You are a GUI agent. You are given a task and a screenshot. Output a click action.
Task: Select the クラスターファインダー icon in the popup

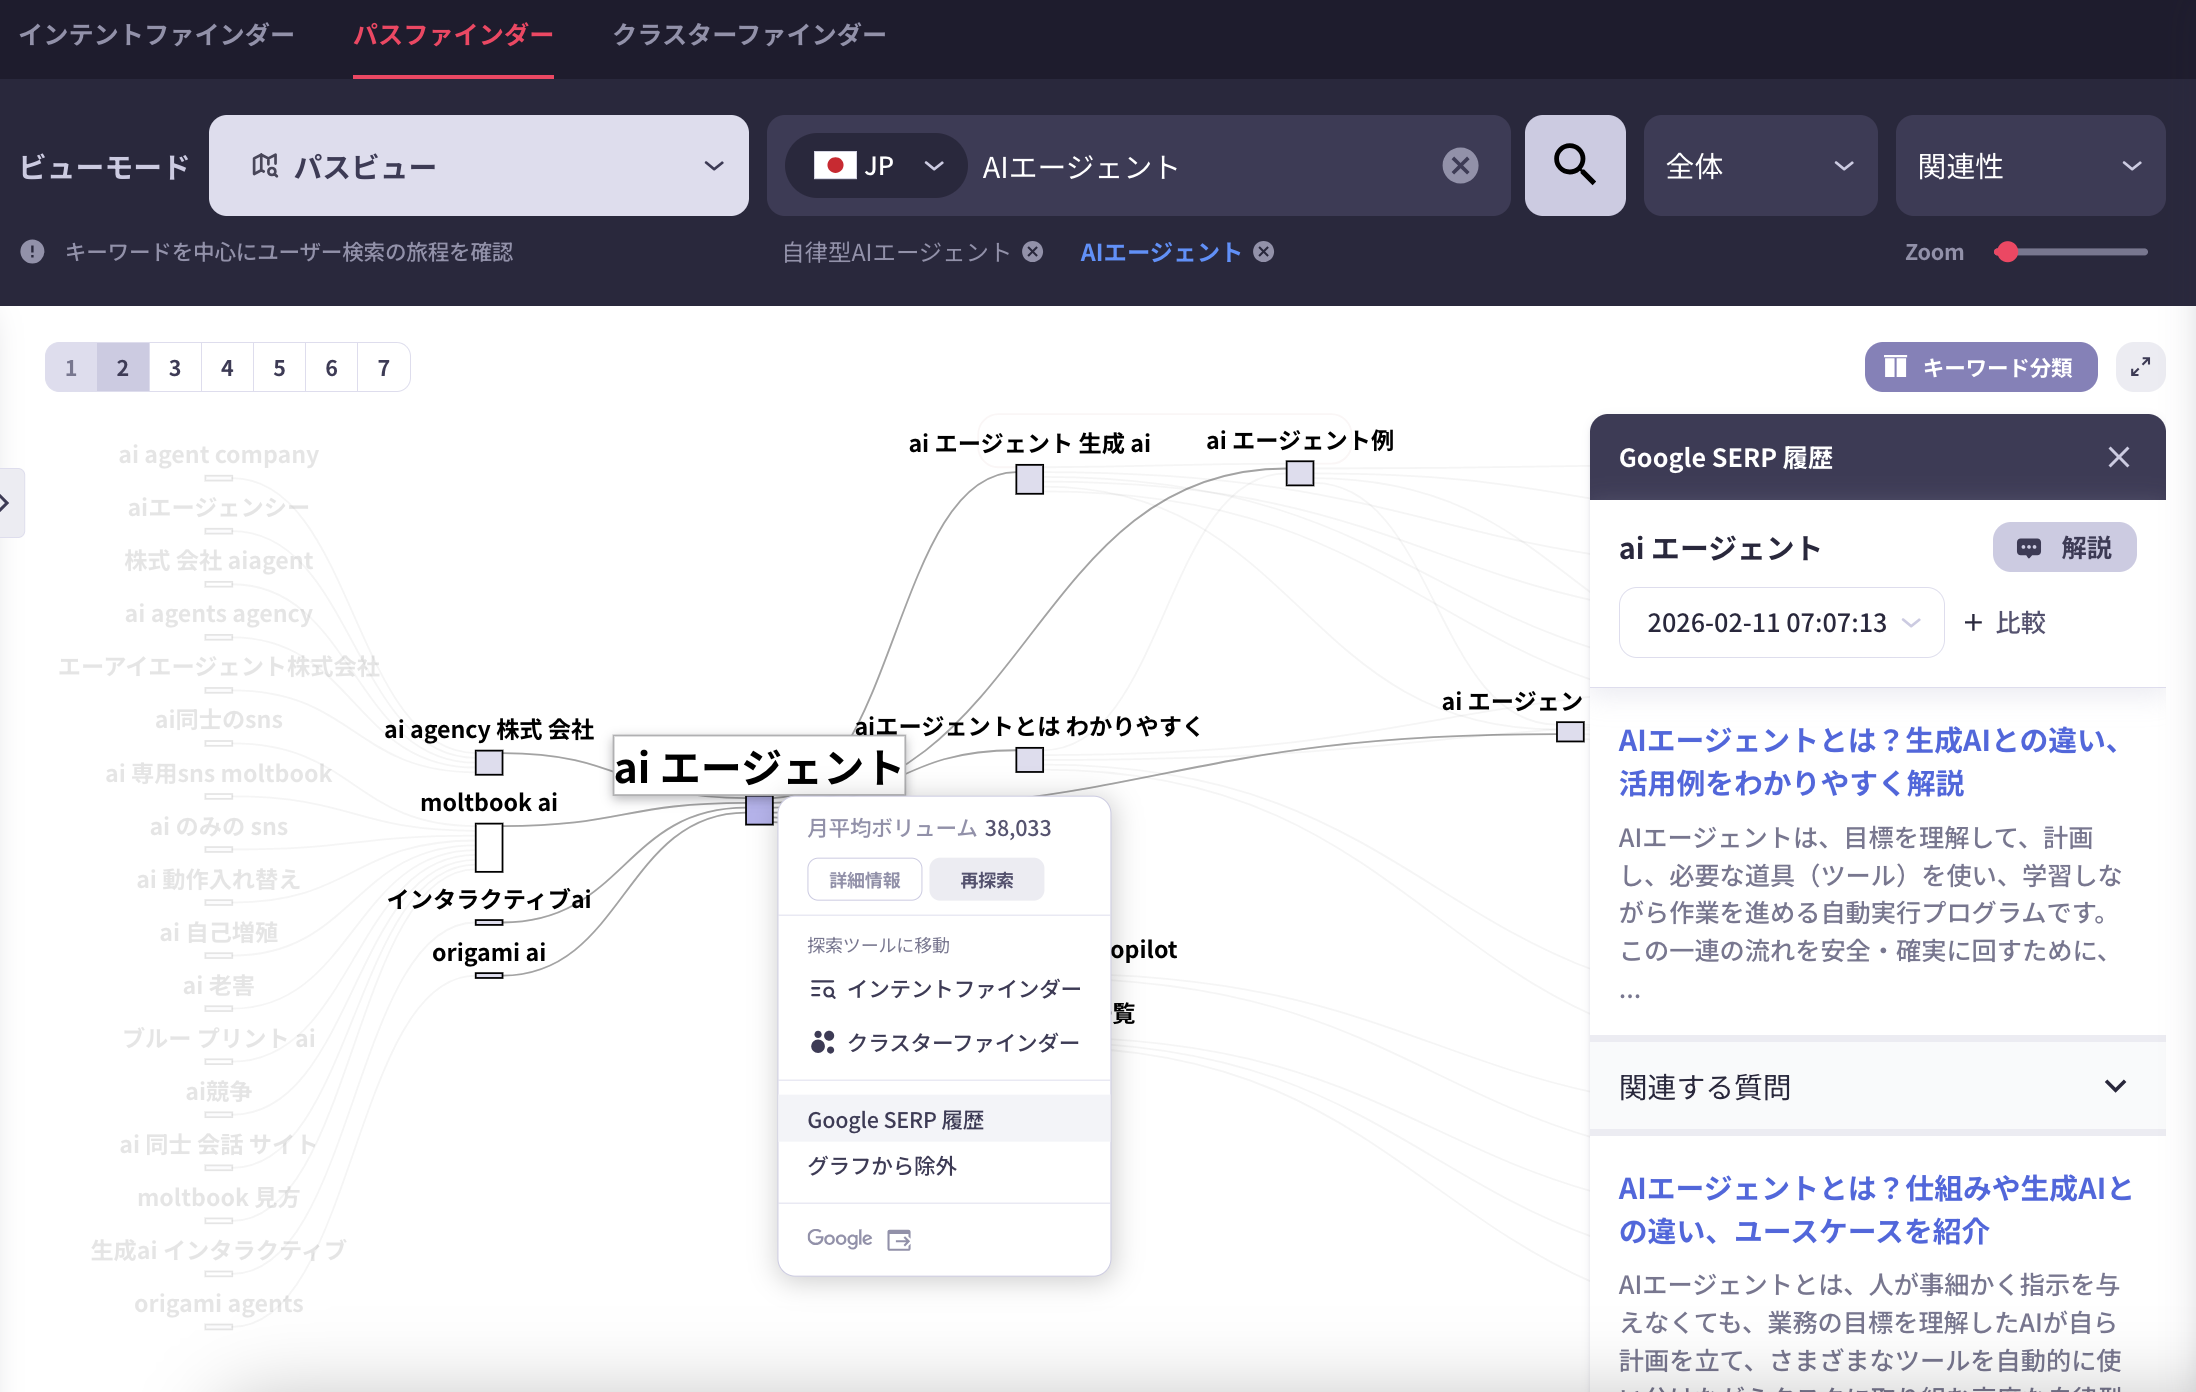tap(821, 1042)
